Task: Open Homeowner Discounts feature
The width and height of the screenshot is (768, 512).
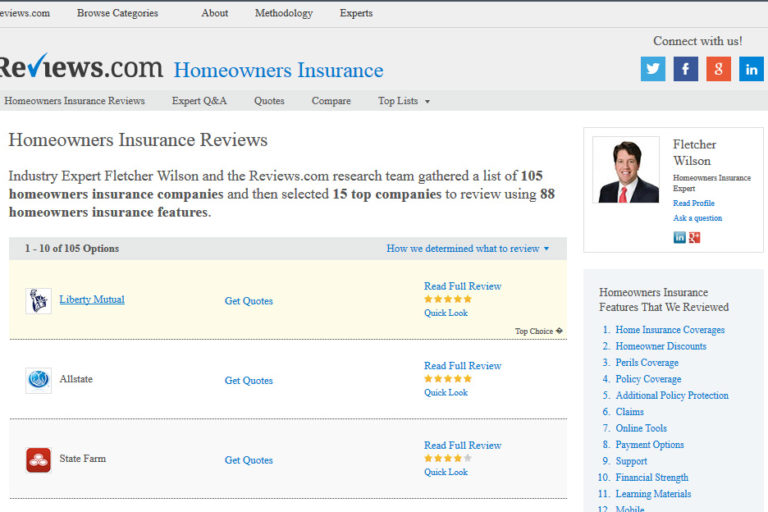Action: 661,346
